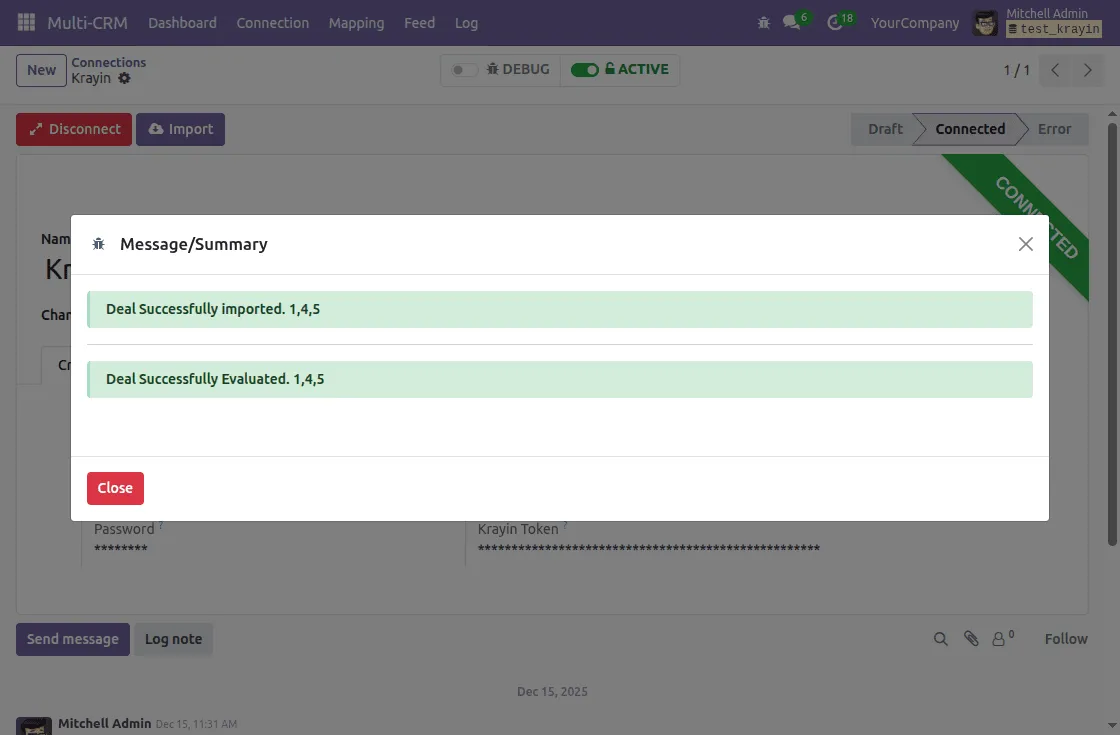
Task: Open the Feed menu
Action: [x=419, y=23]
